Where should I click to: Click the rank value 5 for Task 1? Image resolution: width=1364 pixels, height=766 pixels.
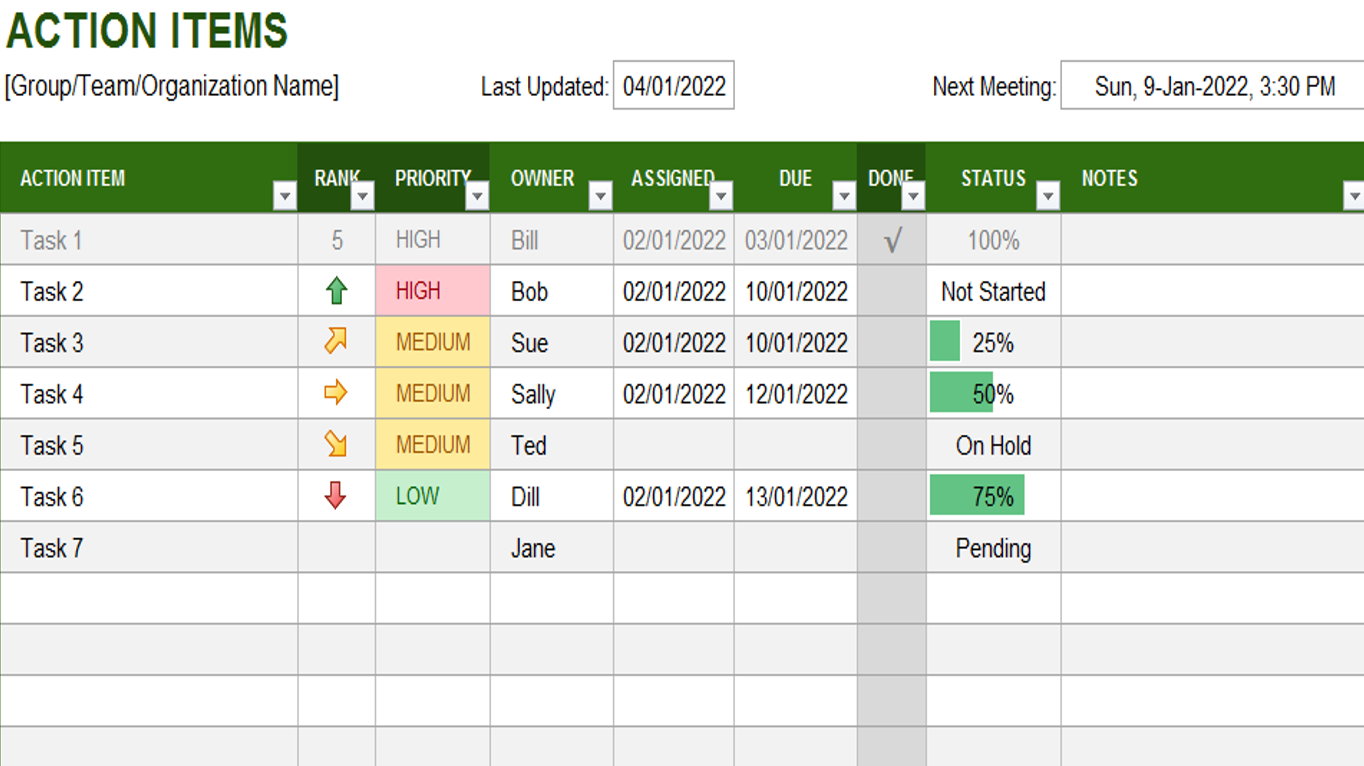(x=337, y=240)
